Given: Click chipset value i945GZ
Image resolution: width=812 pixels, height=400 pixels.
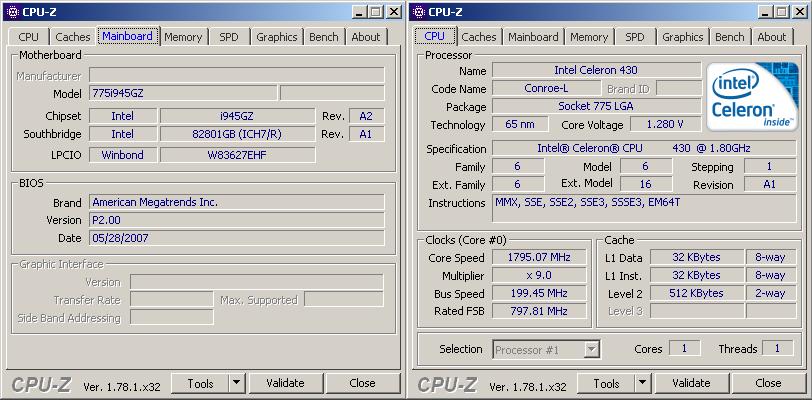Looking at the screenshot, I should tap(237, 116).
